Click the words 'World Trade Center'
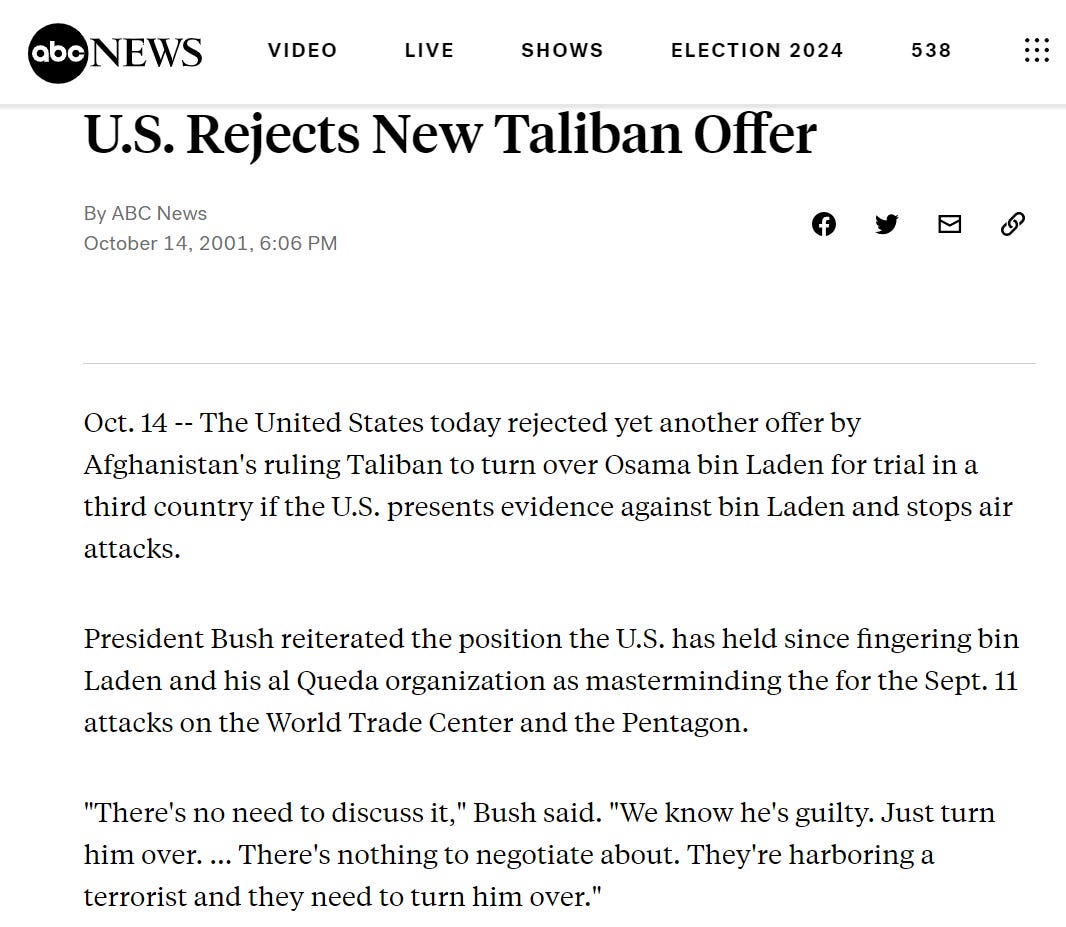Image resolution: width=1066 pixels, height=927 pixels. (389, 722)
